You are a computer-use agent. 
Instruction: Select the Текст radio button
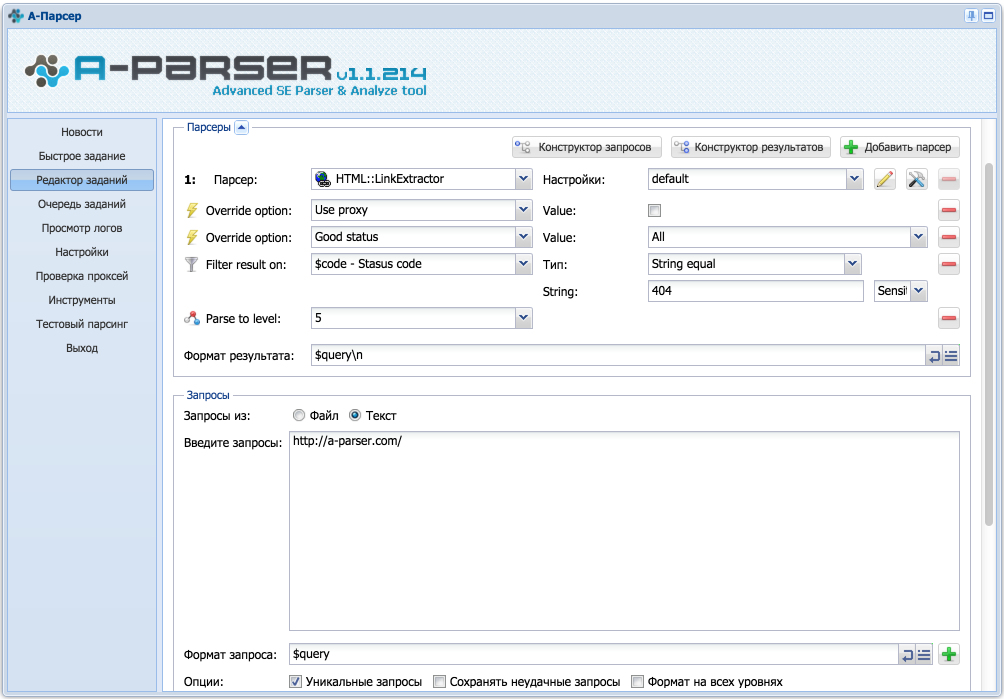[355, 415]
